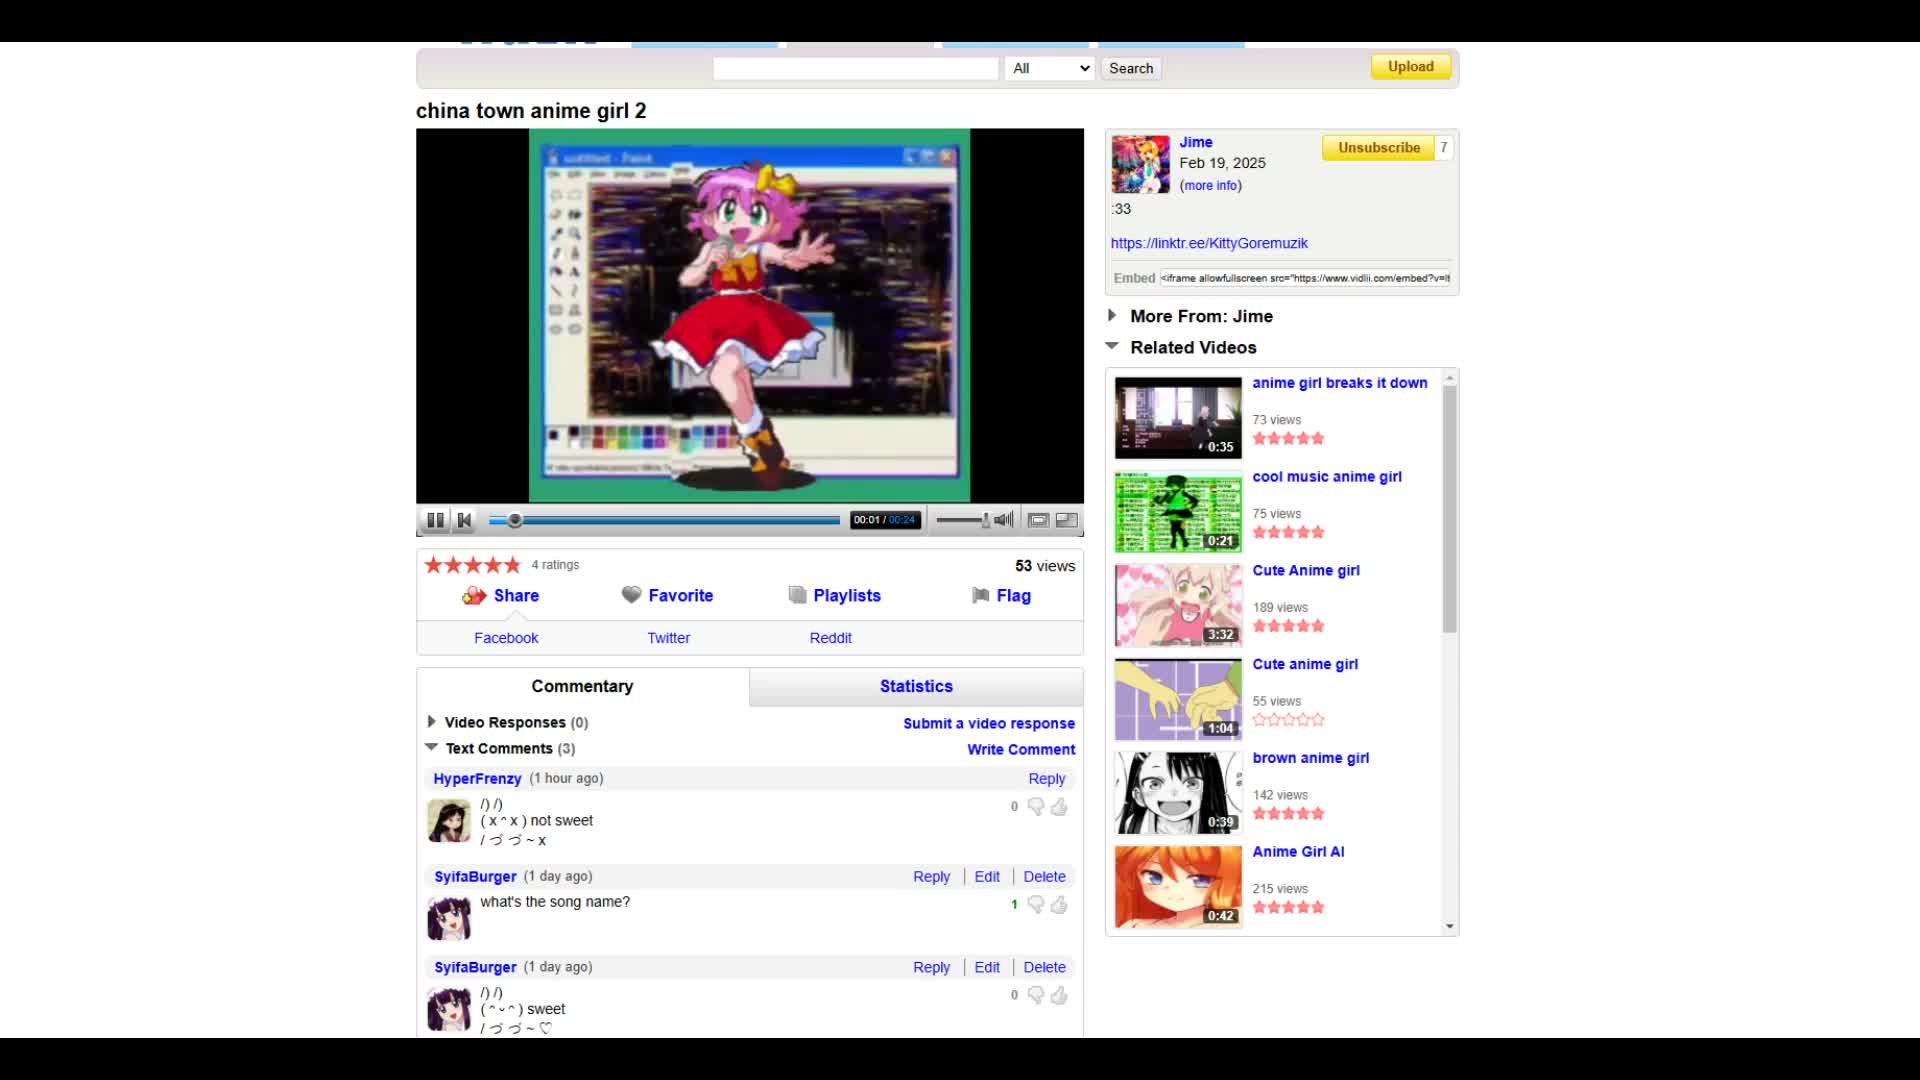
Task: Edit the 'what's the song name?' comment
Action: coord(987,877)
